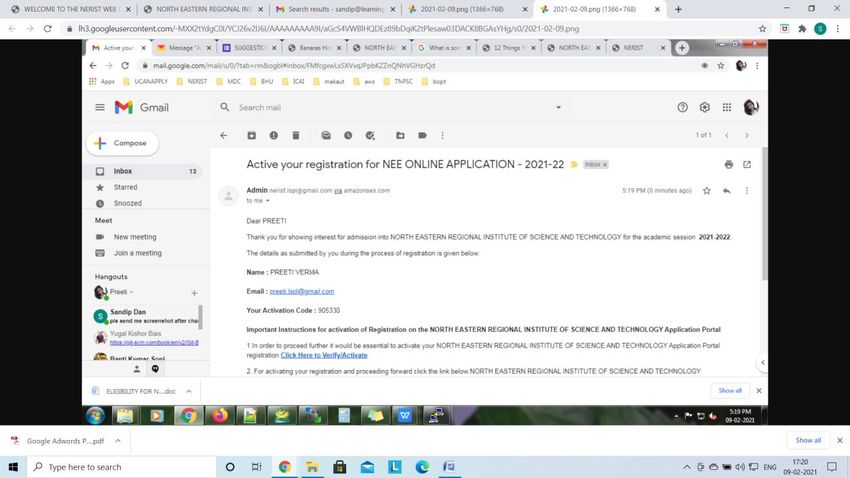Click Join a meeting
850x478 pixels.
pyautogui.click(x=138, y=253)
